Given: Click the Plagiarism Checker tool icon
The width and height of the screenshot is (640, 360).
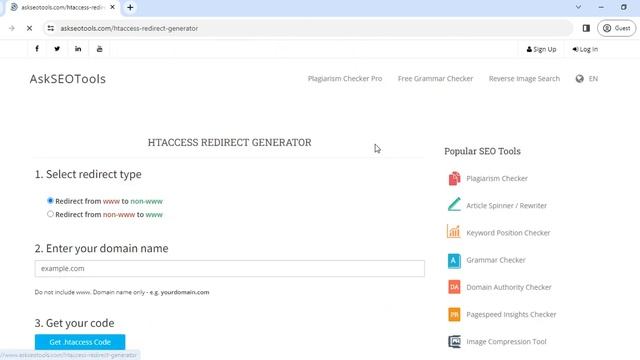Looking at the screenshot, I should (454, 178).
